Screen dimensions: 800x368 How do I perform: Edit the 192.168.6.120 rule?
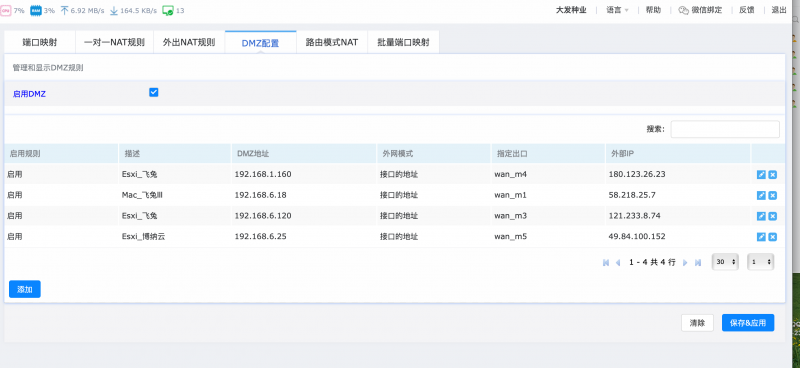[761, 216]
